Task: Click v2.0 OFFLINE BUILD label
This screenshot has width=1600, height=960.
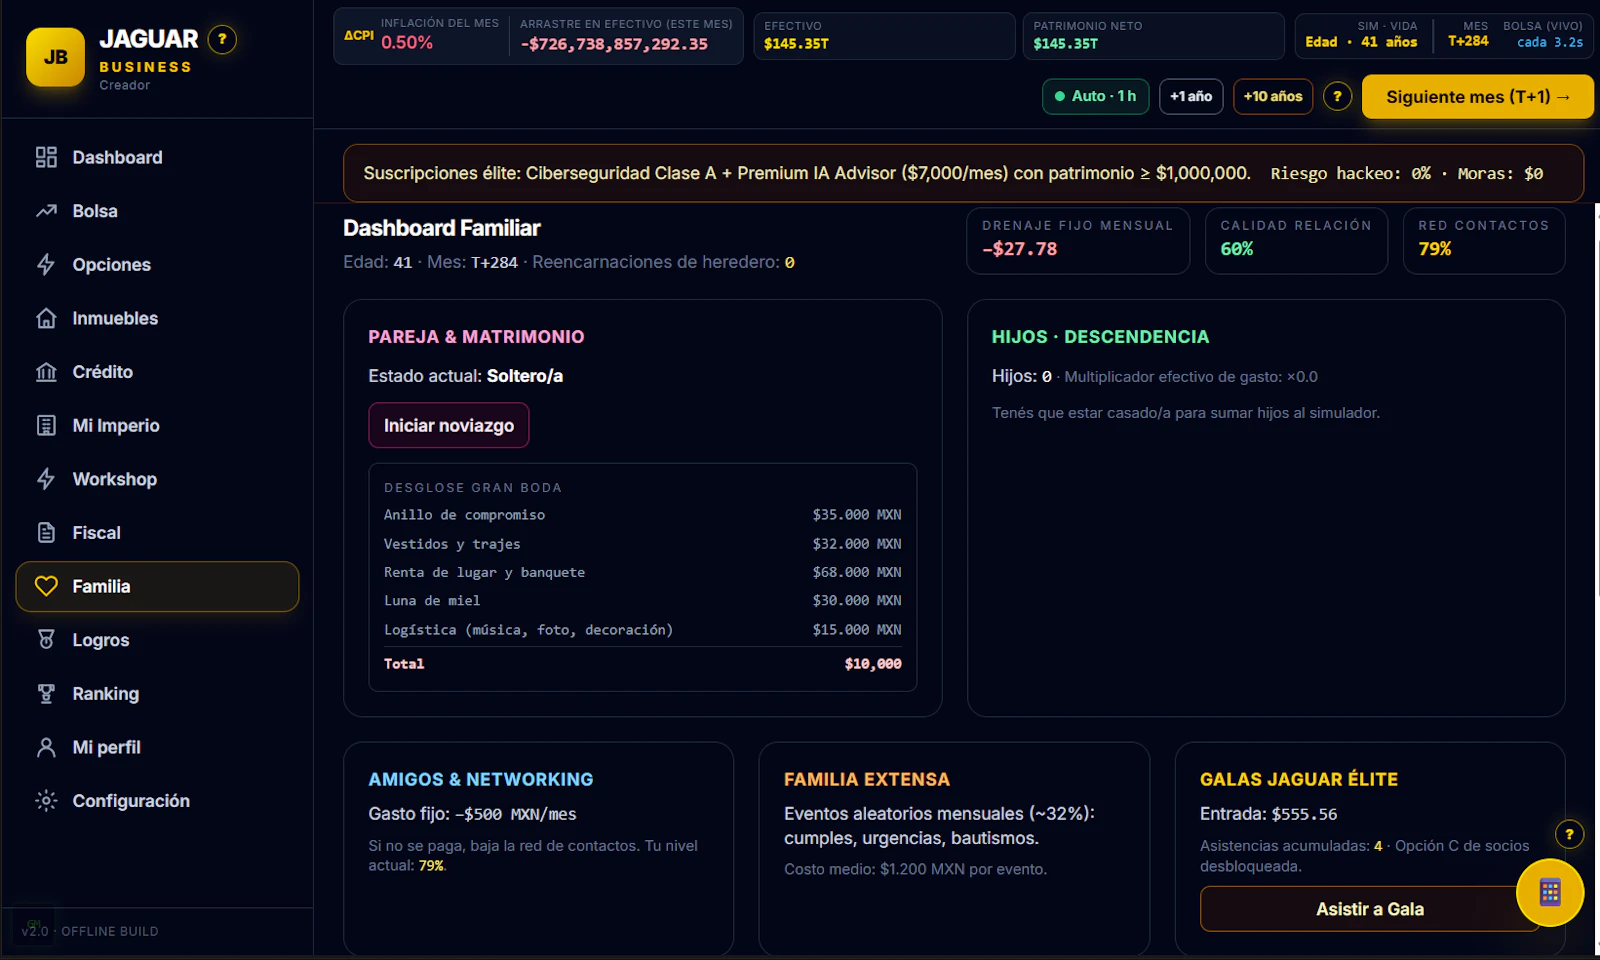Action: tap(90, 931)
